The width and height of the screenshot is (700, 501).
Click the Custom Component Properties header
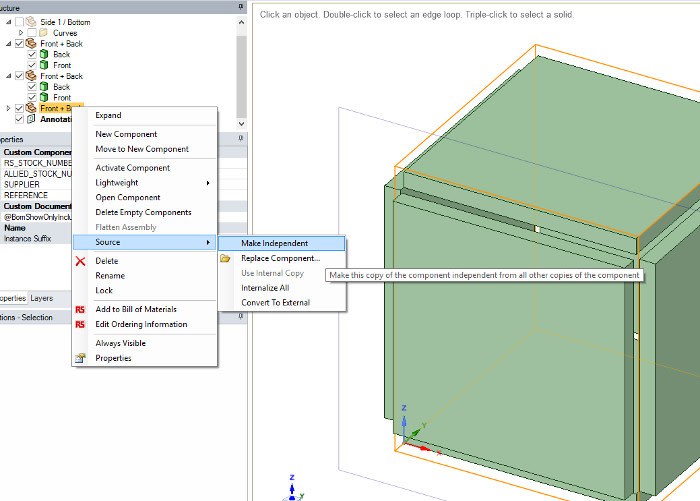(x=36, y=152)
